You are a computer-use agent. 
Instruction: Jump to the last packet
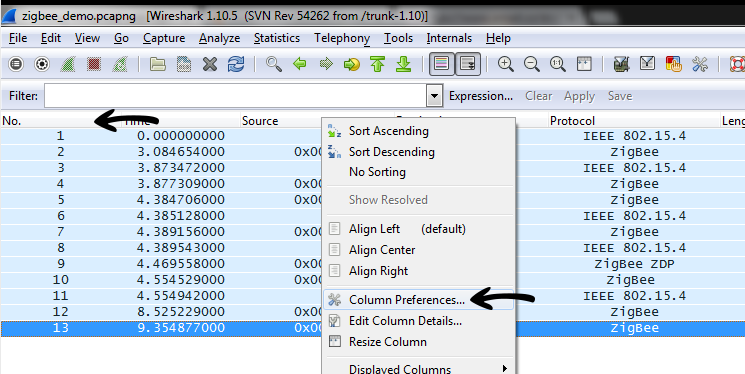(x=403, y=64)
